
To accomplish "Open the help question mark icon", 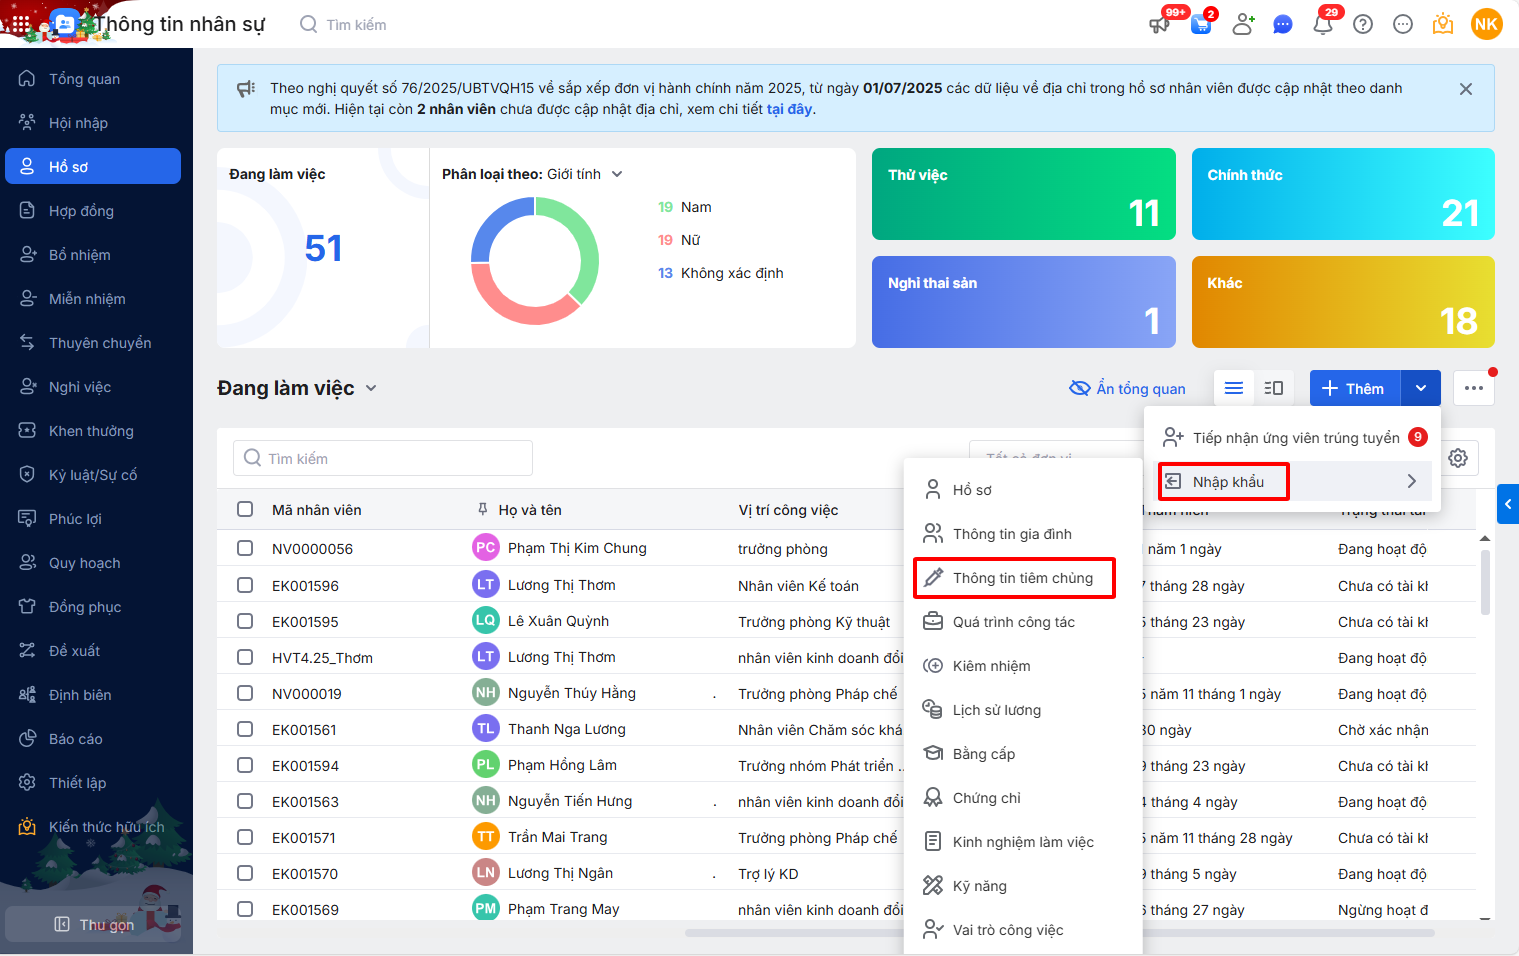I will tap(1363, 25).
